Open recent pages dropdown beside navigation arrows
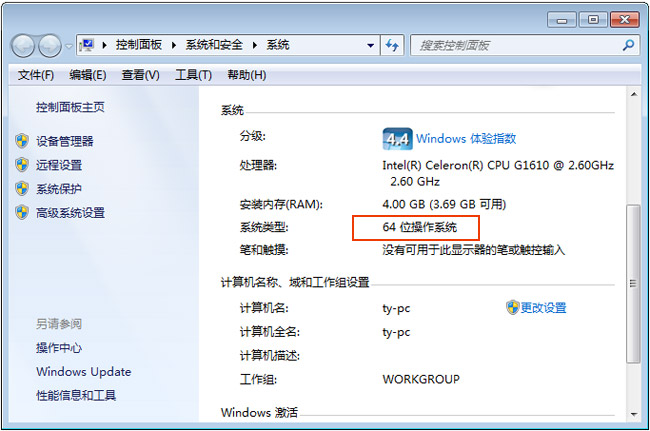The image size is (650, 431). point(69,46)
